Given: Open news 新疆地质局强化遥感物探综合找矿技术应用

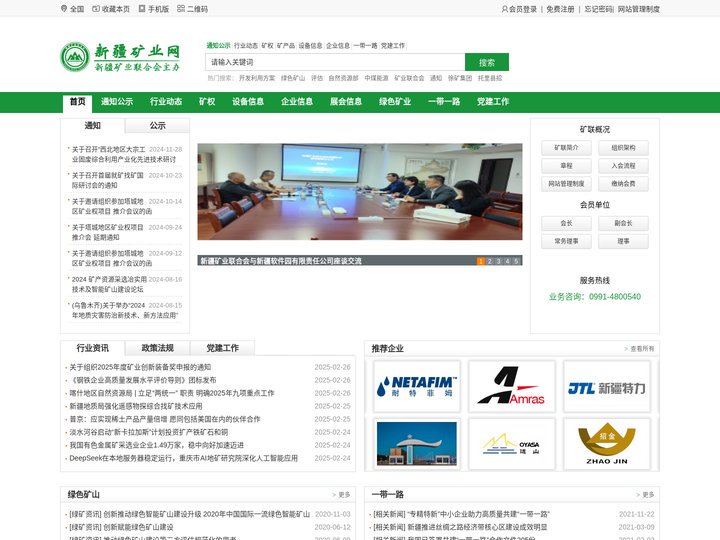Looking at the screenshot, I should click(136, 406).
